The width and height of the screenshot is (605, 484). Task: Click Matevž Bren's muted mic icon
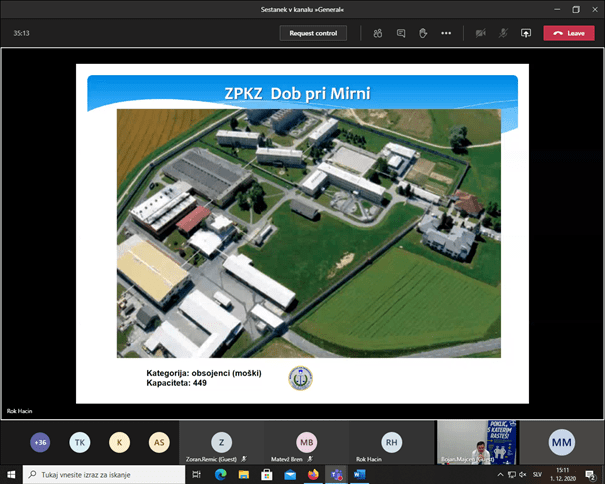[x=309, y=459]
